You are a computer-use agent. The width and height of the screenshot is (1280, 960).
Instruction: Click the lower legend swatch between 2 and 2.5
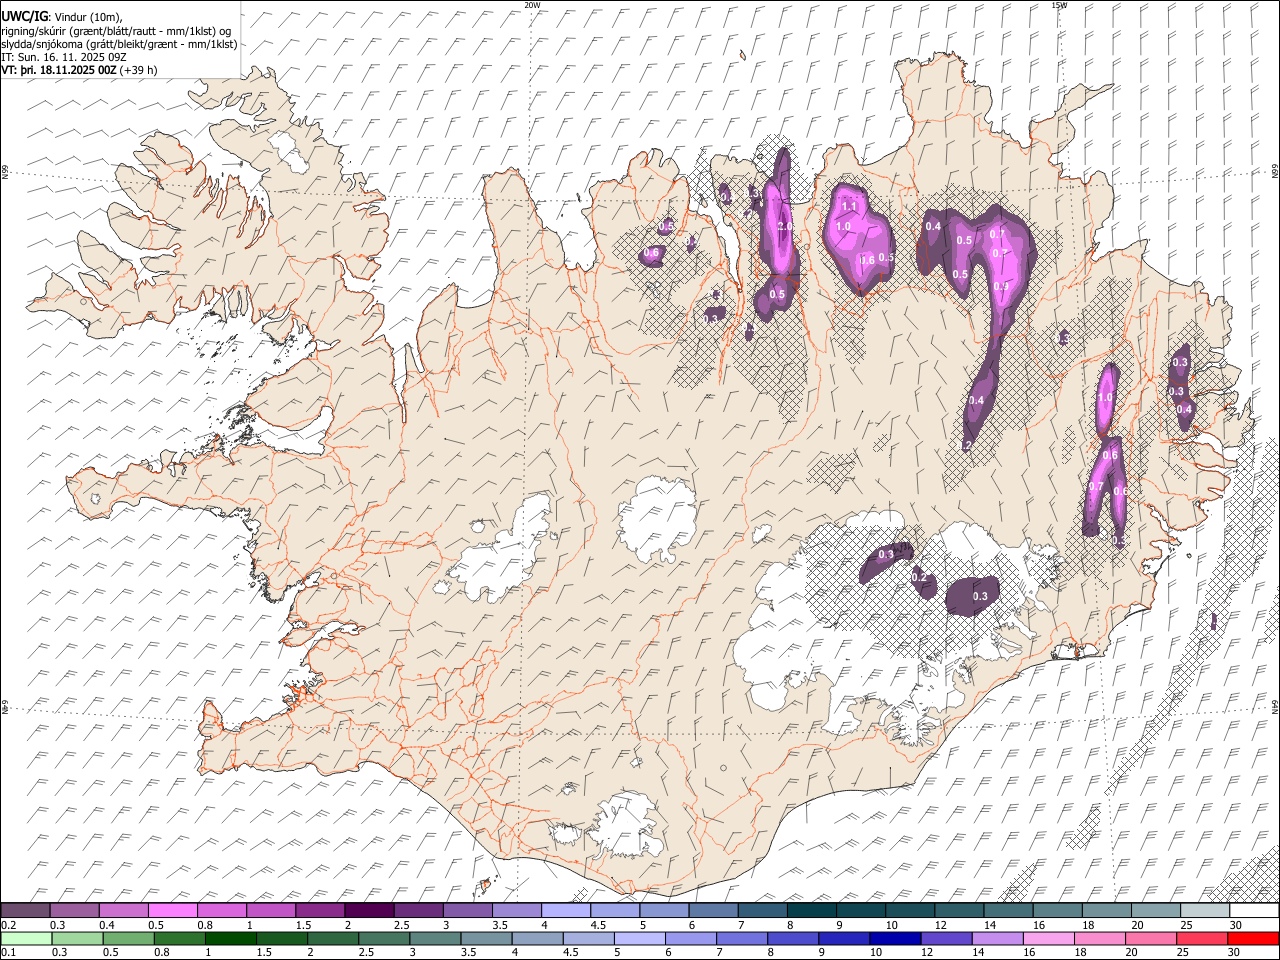[333, 938]
